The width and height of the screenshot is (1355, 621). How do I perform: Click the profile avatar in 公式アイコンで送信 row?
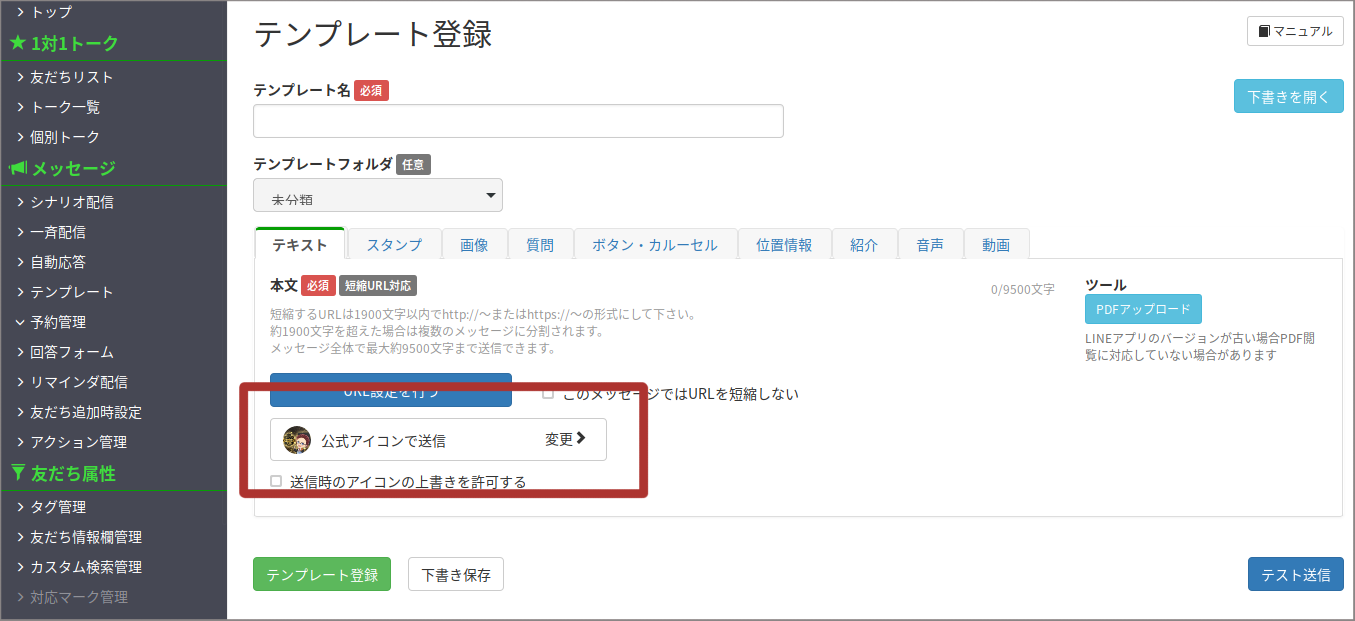297,440
